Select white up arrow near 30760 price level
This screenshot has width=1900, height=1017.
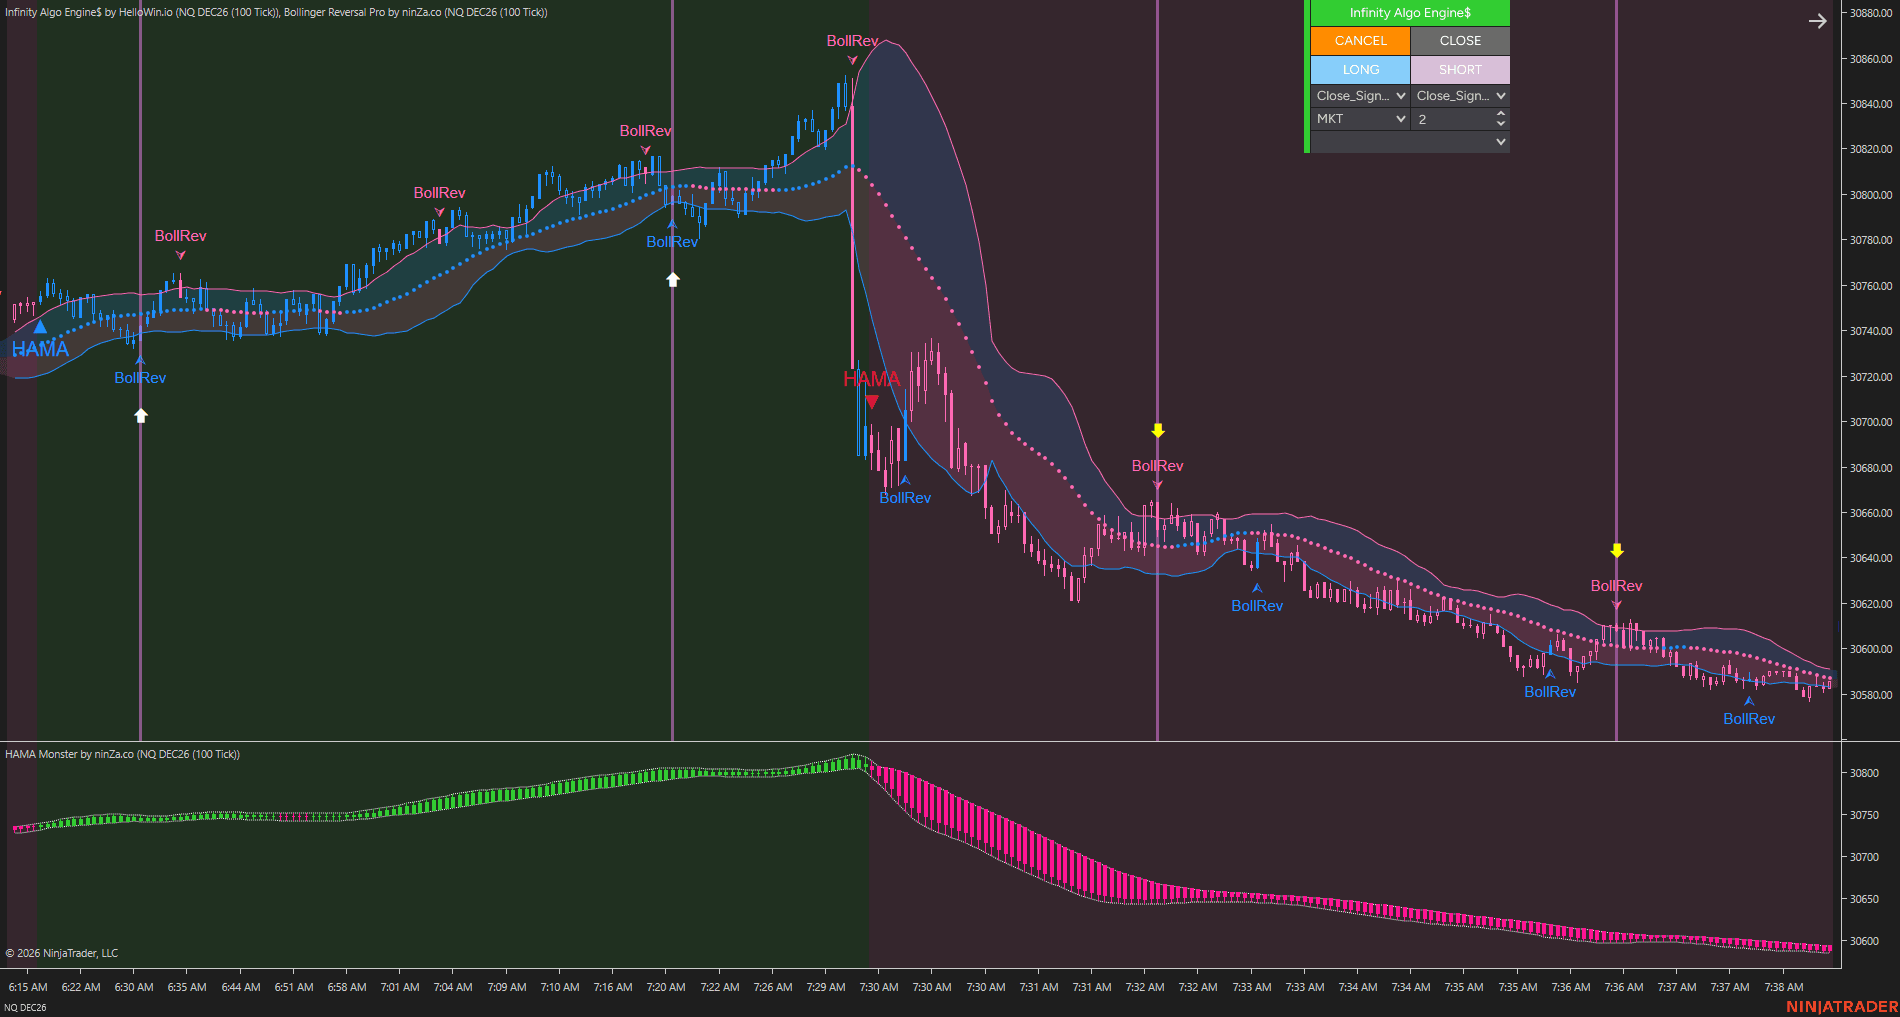pos(673,279)
